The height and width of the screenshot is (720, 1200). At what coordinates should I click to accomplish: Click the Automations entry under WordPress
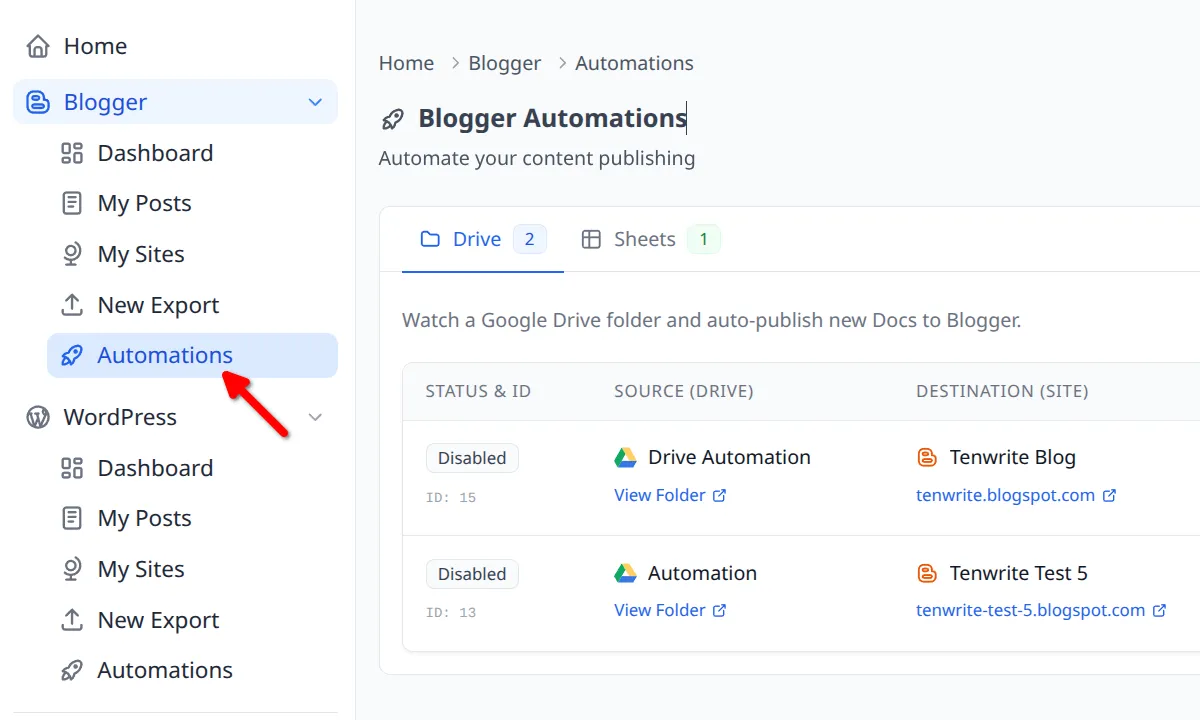[164, 669]
